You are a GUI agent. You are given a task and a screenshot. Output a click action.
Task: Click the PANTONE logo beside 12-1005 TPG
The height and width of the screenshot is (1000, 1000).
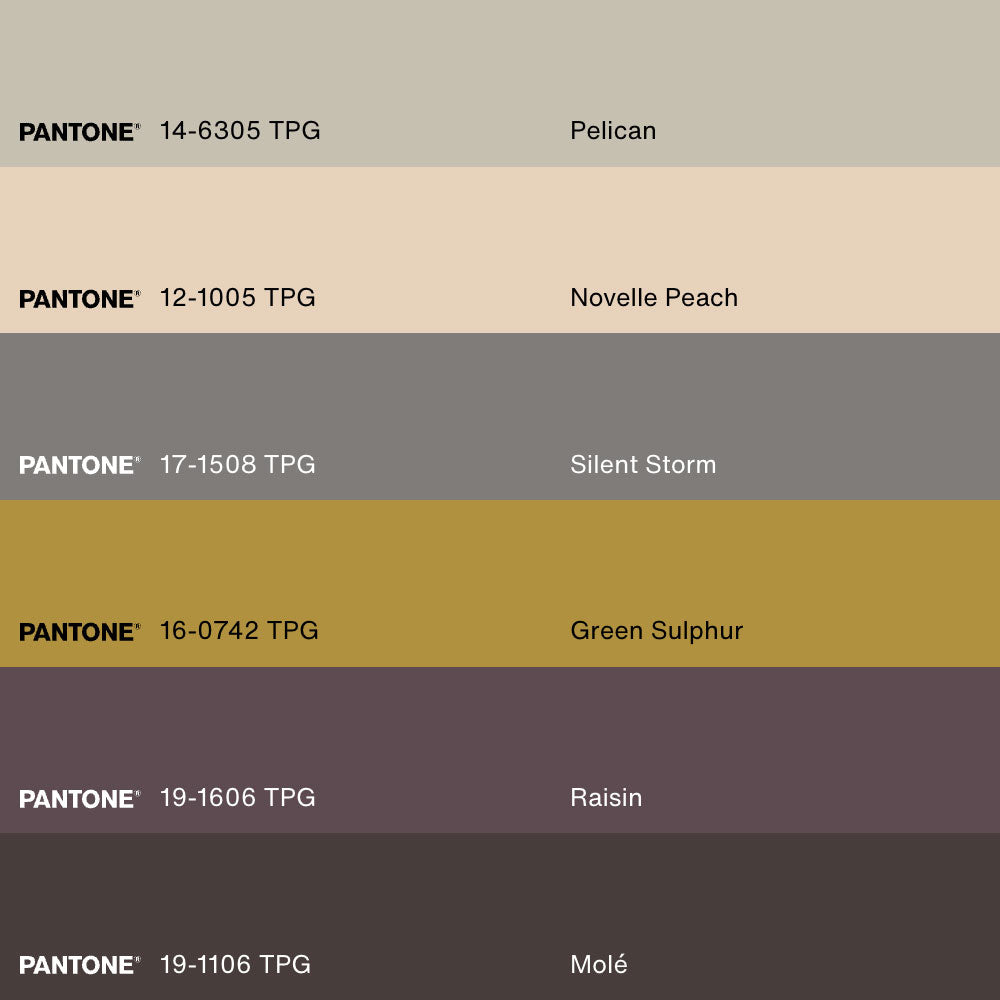79,299
